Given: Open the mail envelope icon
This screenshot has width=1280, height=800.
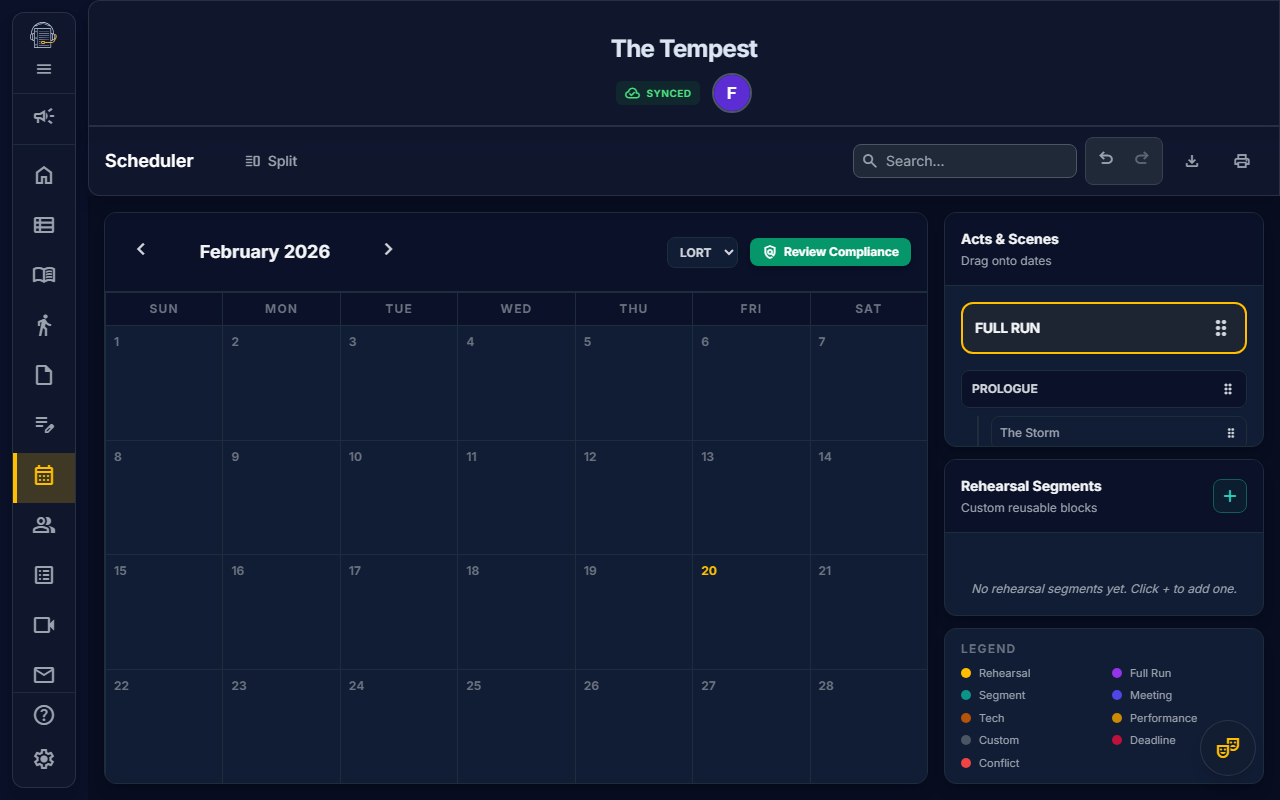Looking at the screenshot, I should pyautogui.click(x=43, y=674).
